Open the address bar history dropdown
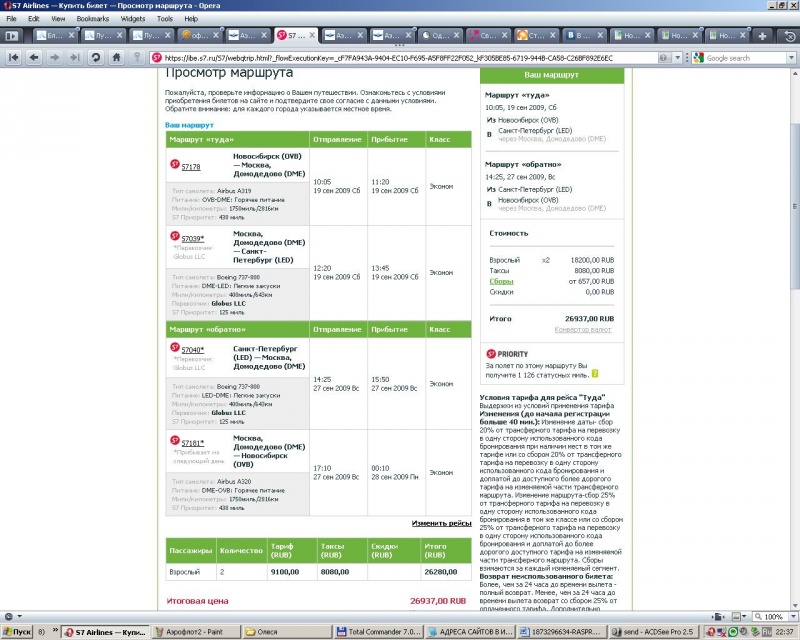The height and width of the screenshot is (640, 800). [x=678, y=58]
